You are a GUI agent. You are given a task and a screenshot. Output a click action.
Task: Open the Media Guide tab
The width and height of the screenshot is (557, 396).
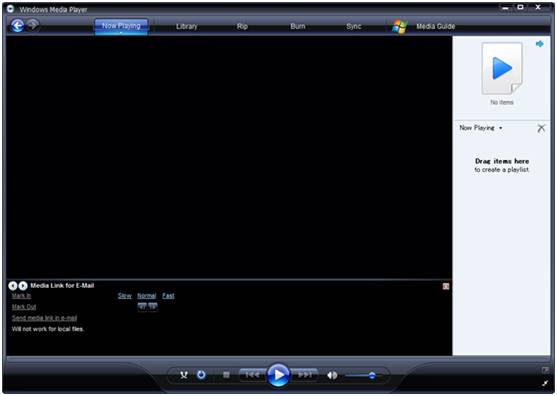point(436,26)
